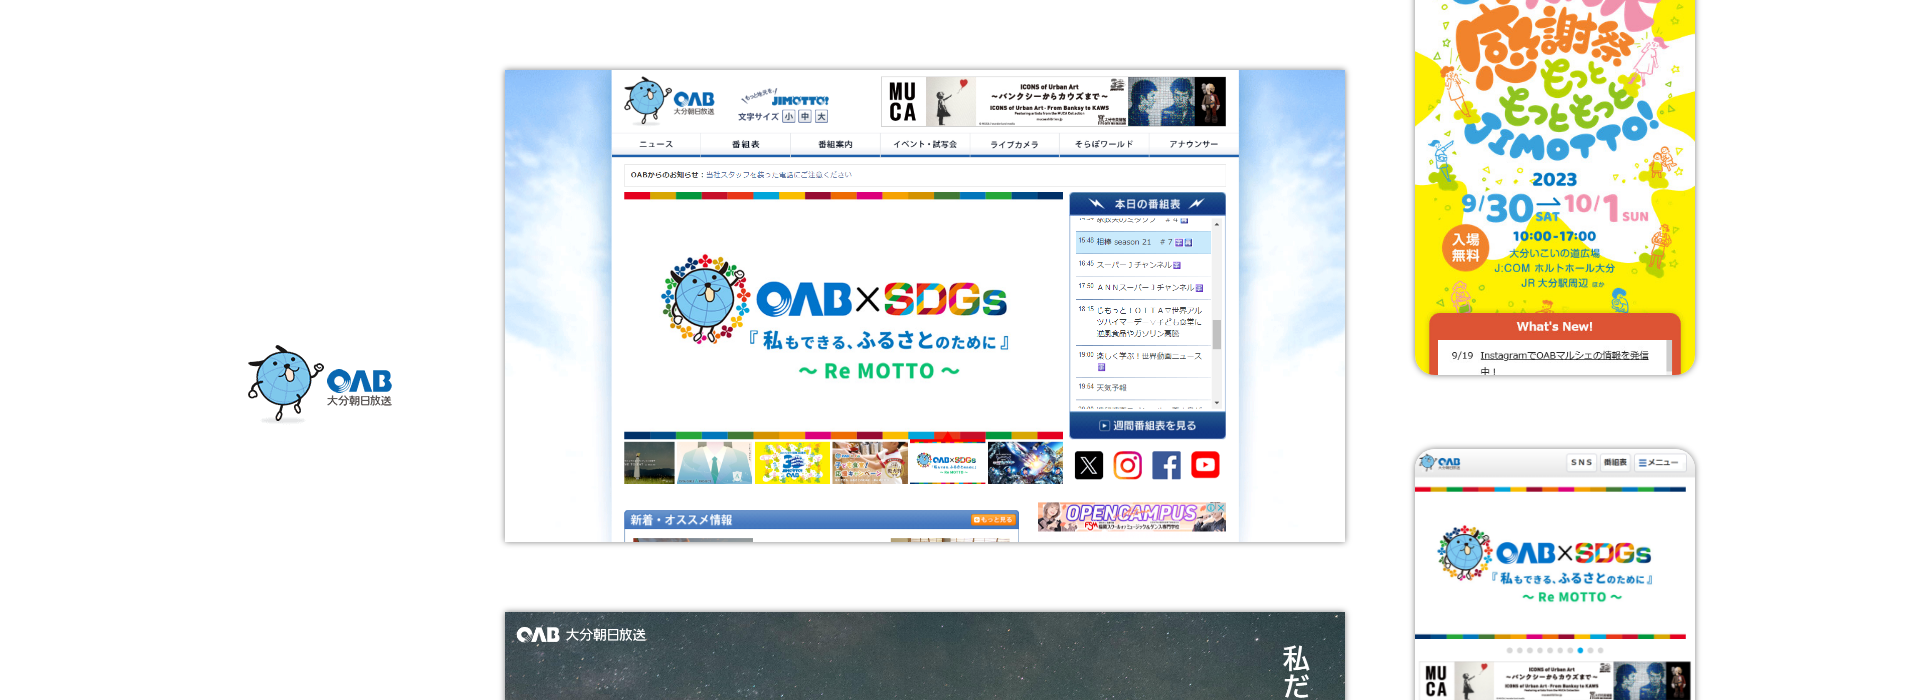The height and width of the screenshot is (700, 1920).
Task: Open the Facebook social icon
Action: (1166, 465)
